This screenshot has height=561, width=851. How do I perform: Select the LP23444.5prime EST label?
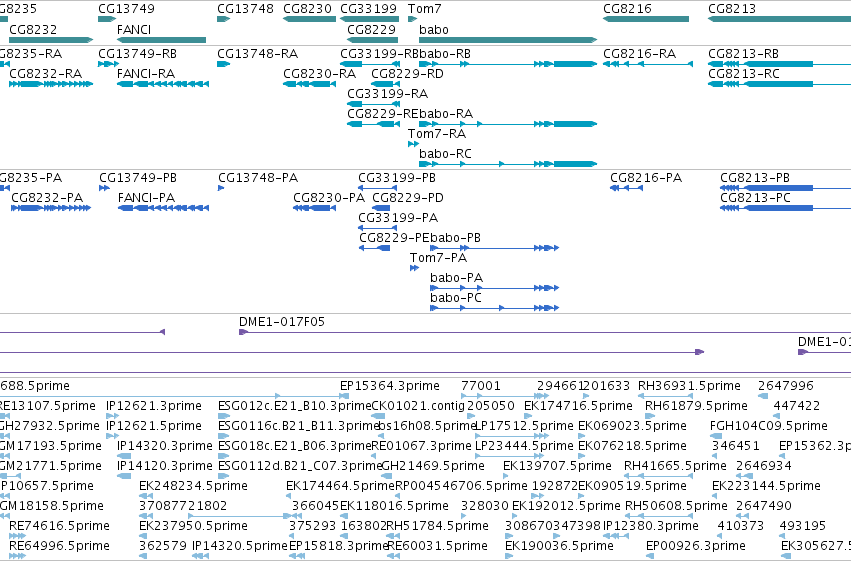click(524, 446)
